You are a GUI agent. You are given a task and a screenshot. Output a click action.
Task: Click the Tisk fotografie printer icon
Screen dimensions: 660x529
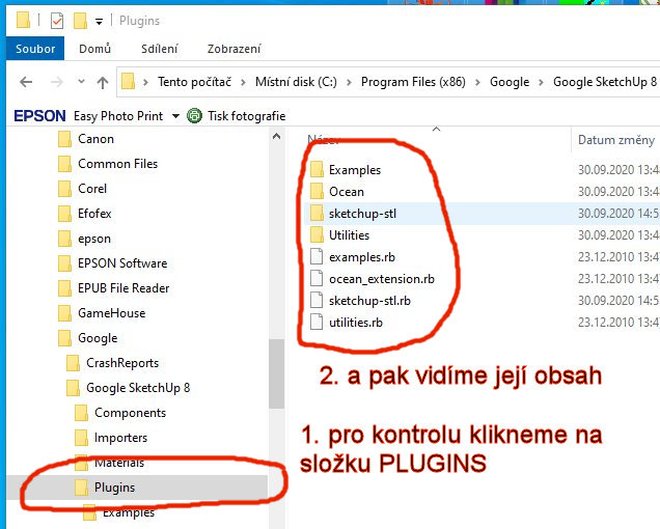[x=194, y=115]
